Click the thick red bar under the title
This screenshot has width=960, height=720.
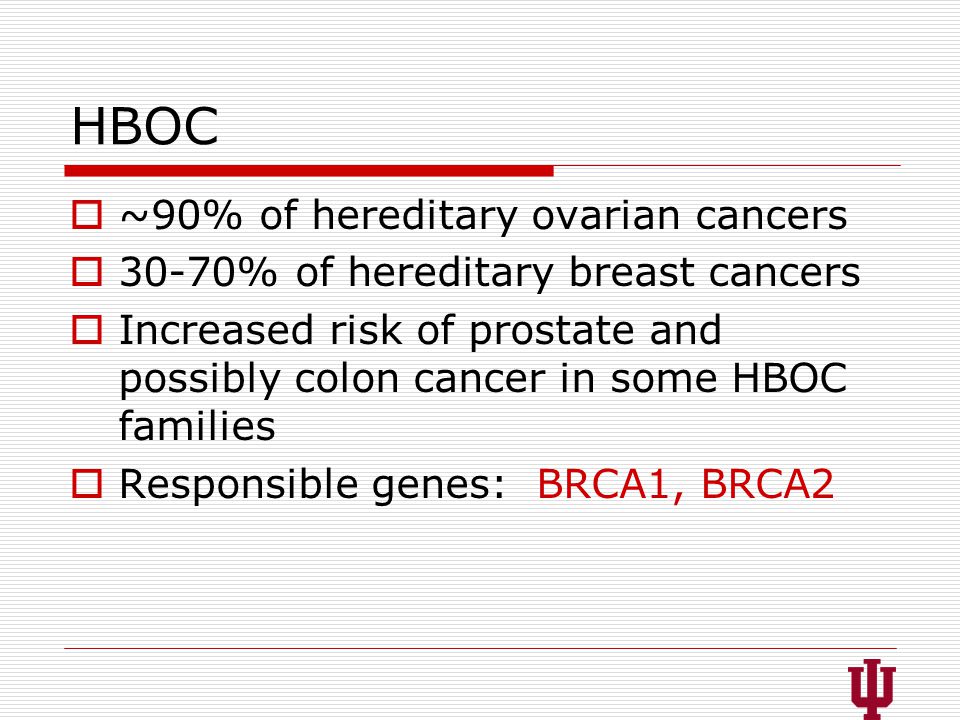click(x=309, y=171)
